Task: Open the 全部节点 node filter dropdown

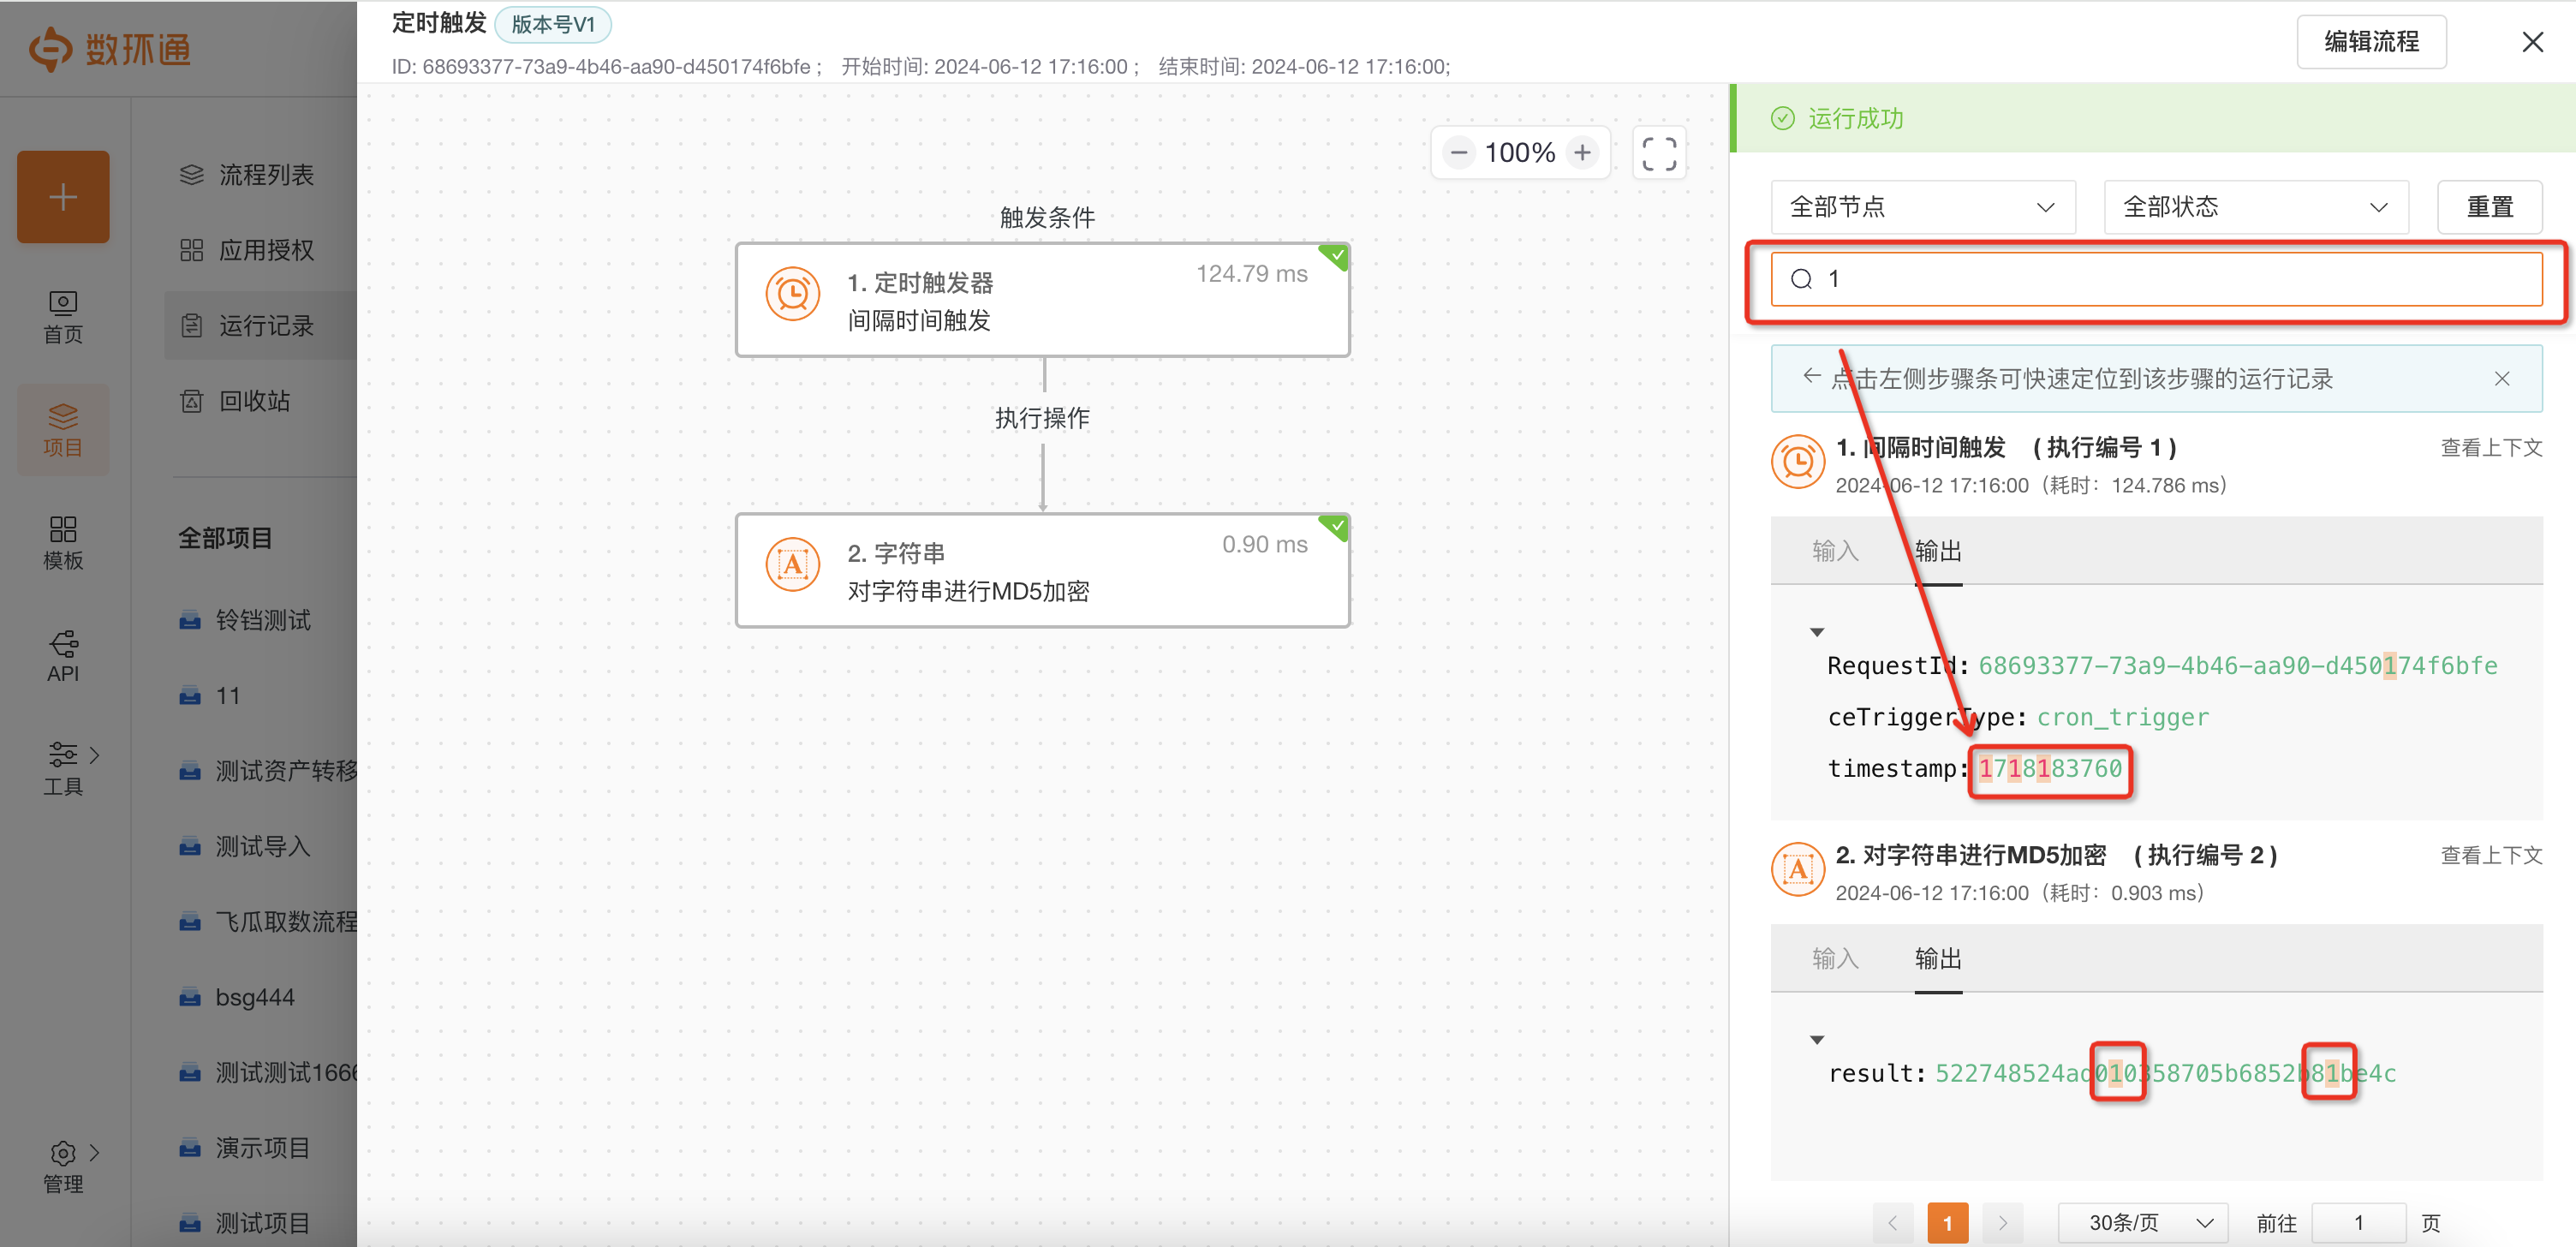Action: pos(1922,207)
